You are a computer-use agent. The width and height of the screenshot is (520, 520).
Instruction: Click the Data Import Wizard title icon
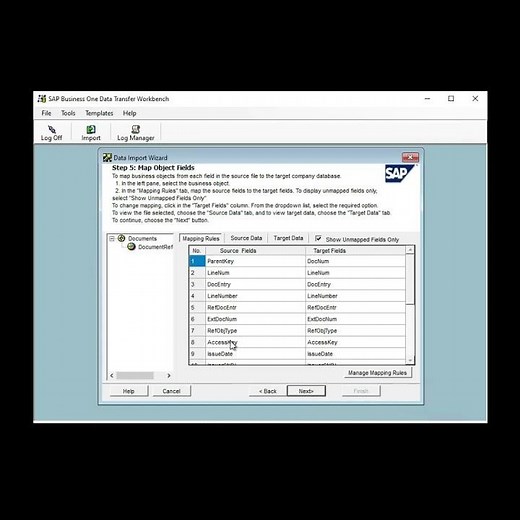coord(107,157)
